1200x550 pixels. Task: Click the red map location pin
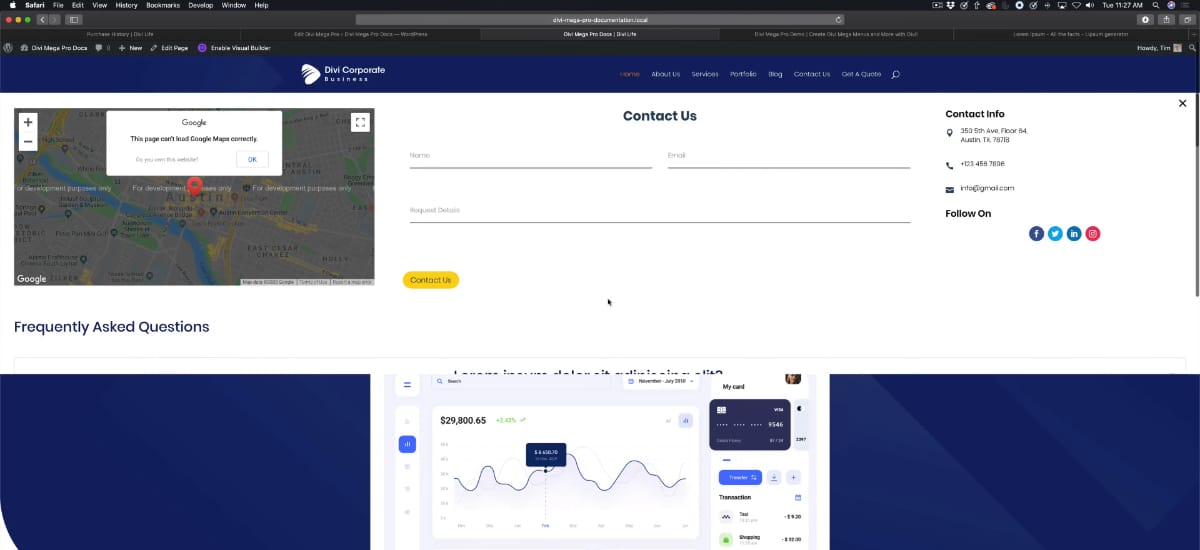click(195, 185)
